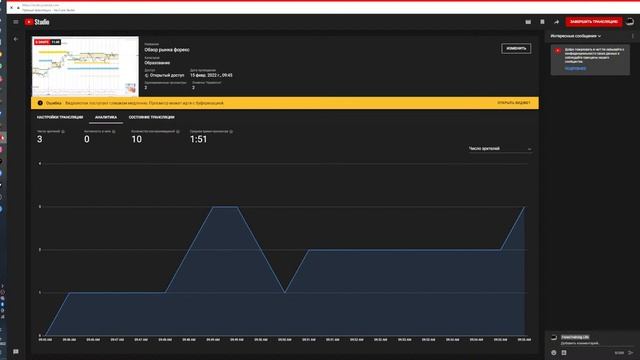Click the emoji icon in chat input

[x=553, y=353]
